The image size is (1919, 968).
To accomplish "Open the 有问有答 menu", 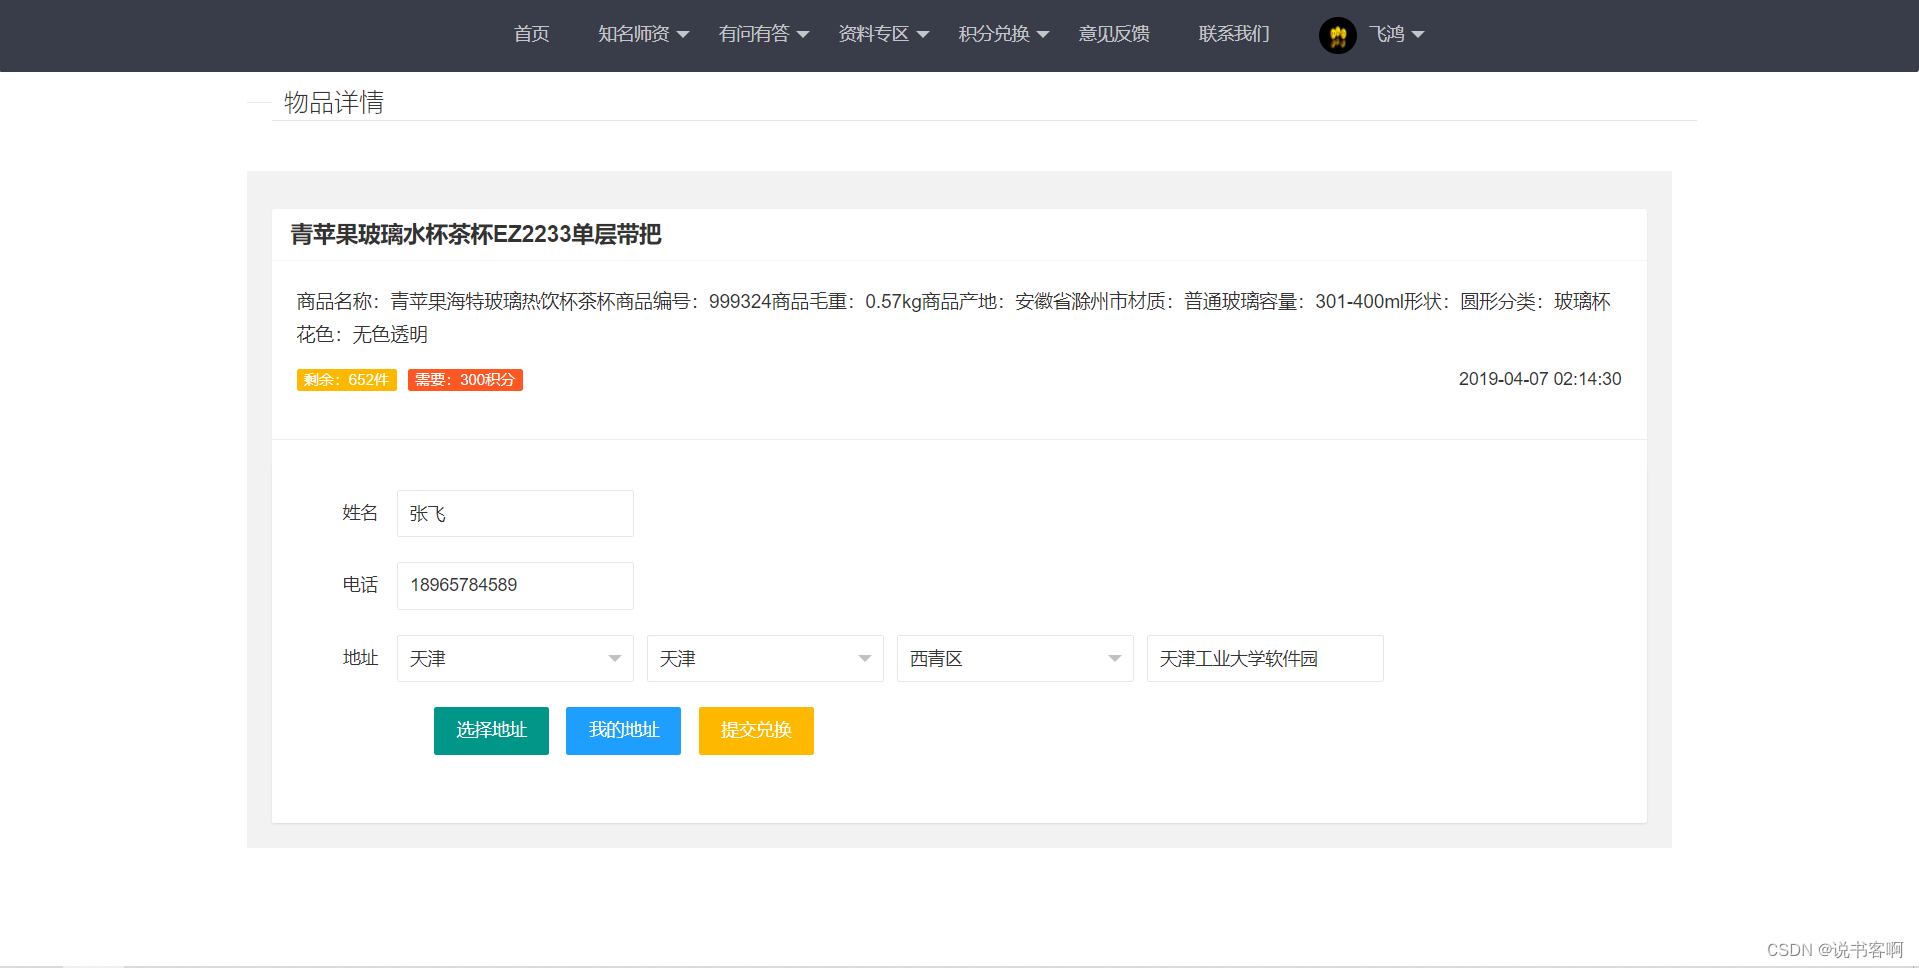I will [763, 34].
